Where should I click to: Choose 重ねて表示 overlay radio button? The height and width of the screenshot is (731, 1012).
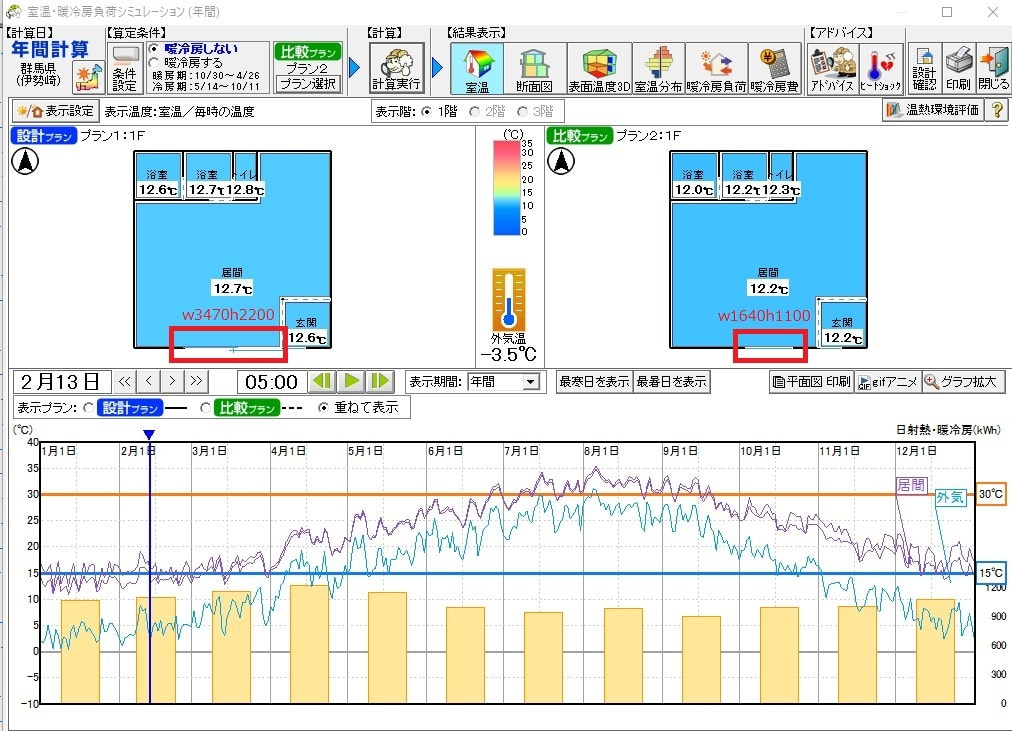tap(323, 408)
